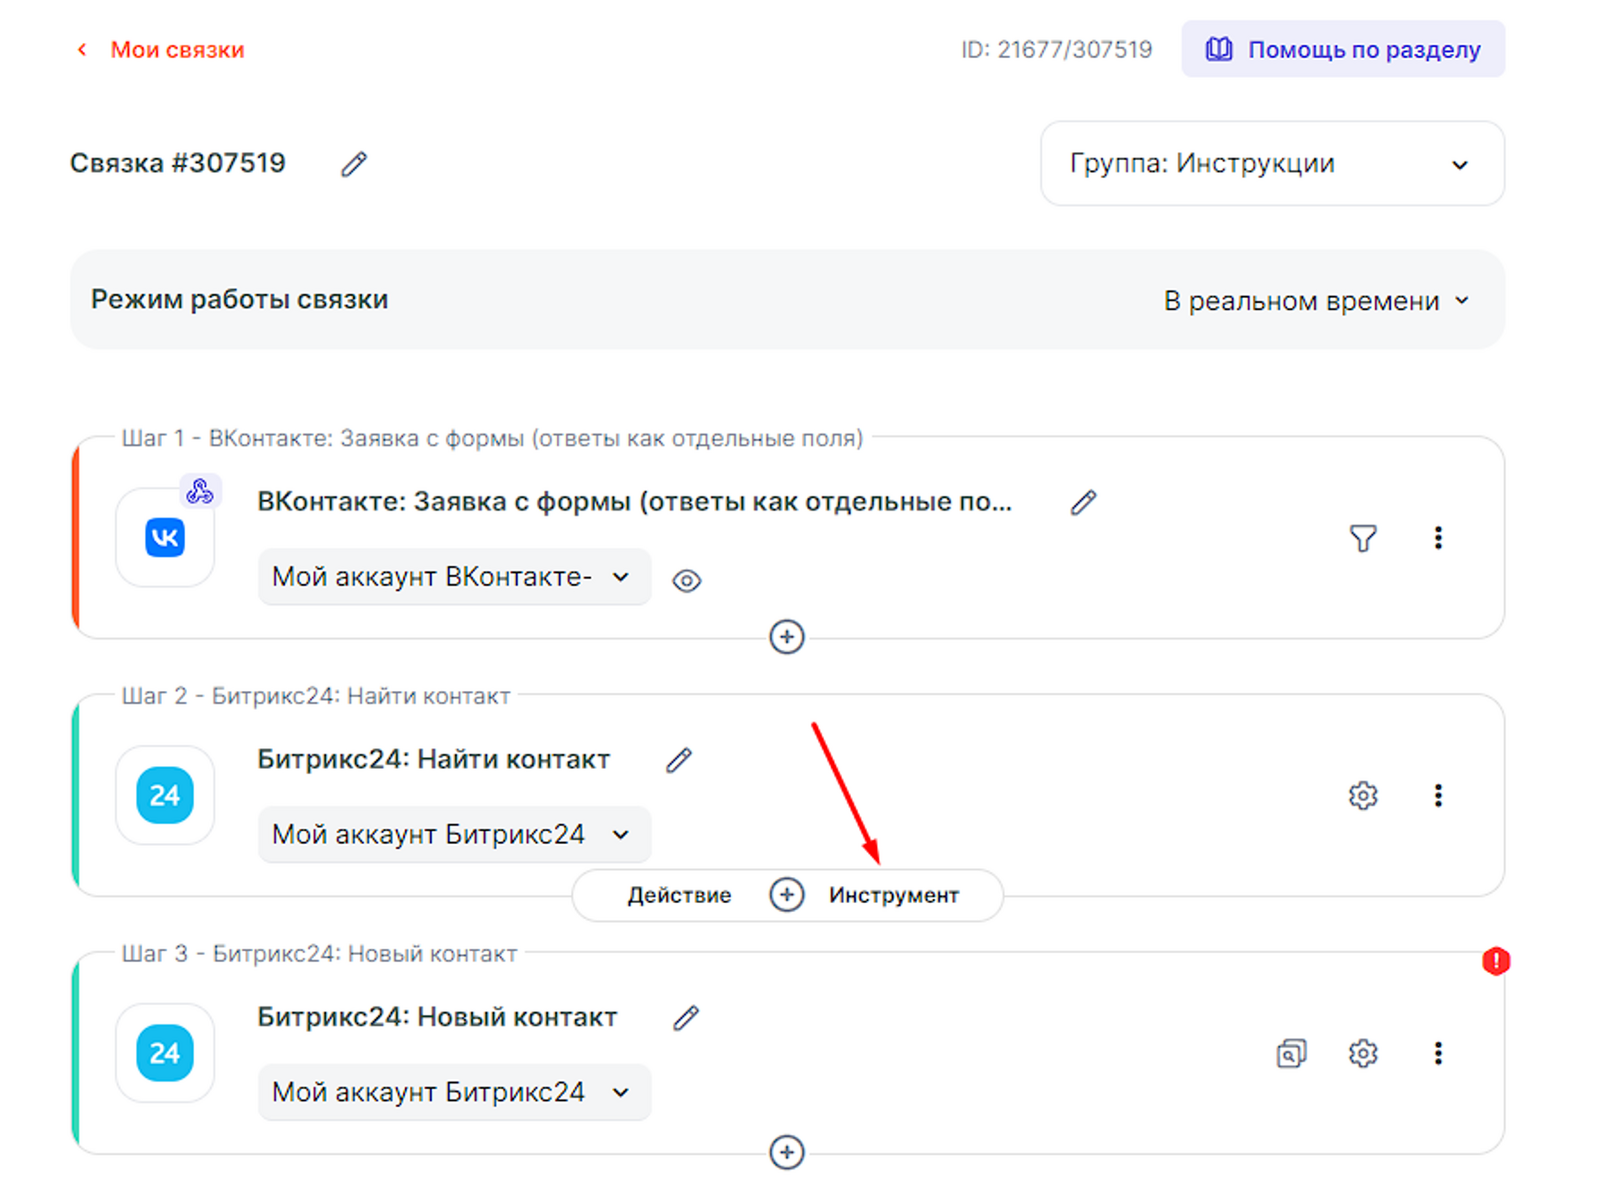Open three-dot menu for ВКонтакте step

(1438, 538)
